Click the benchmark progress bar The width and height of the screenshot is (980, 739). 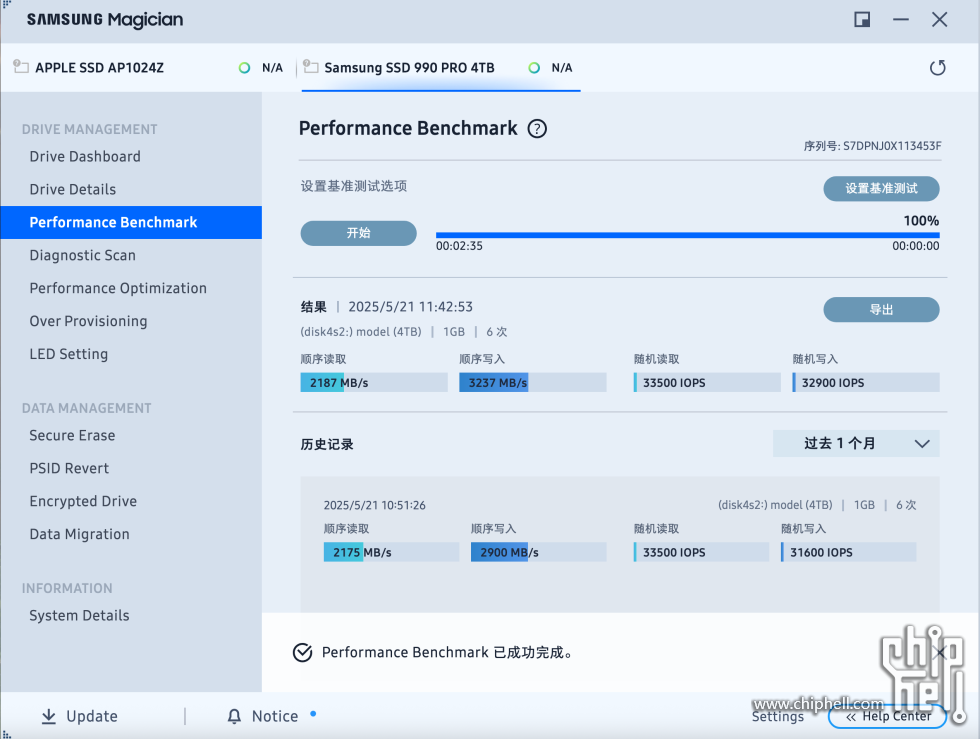[688, 235]
